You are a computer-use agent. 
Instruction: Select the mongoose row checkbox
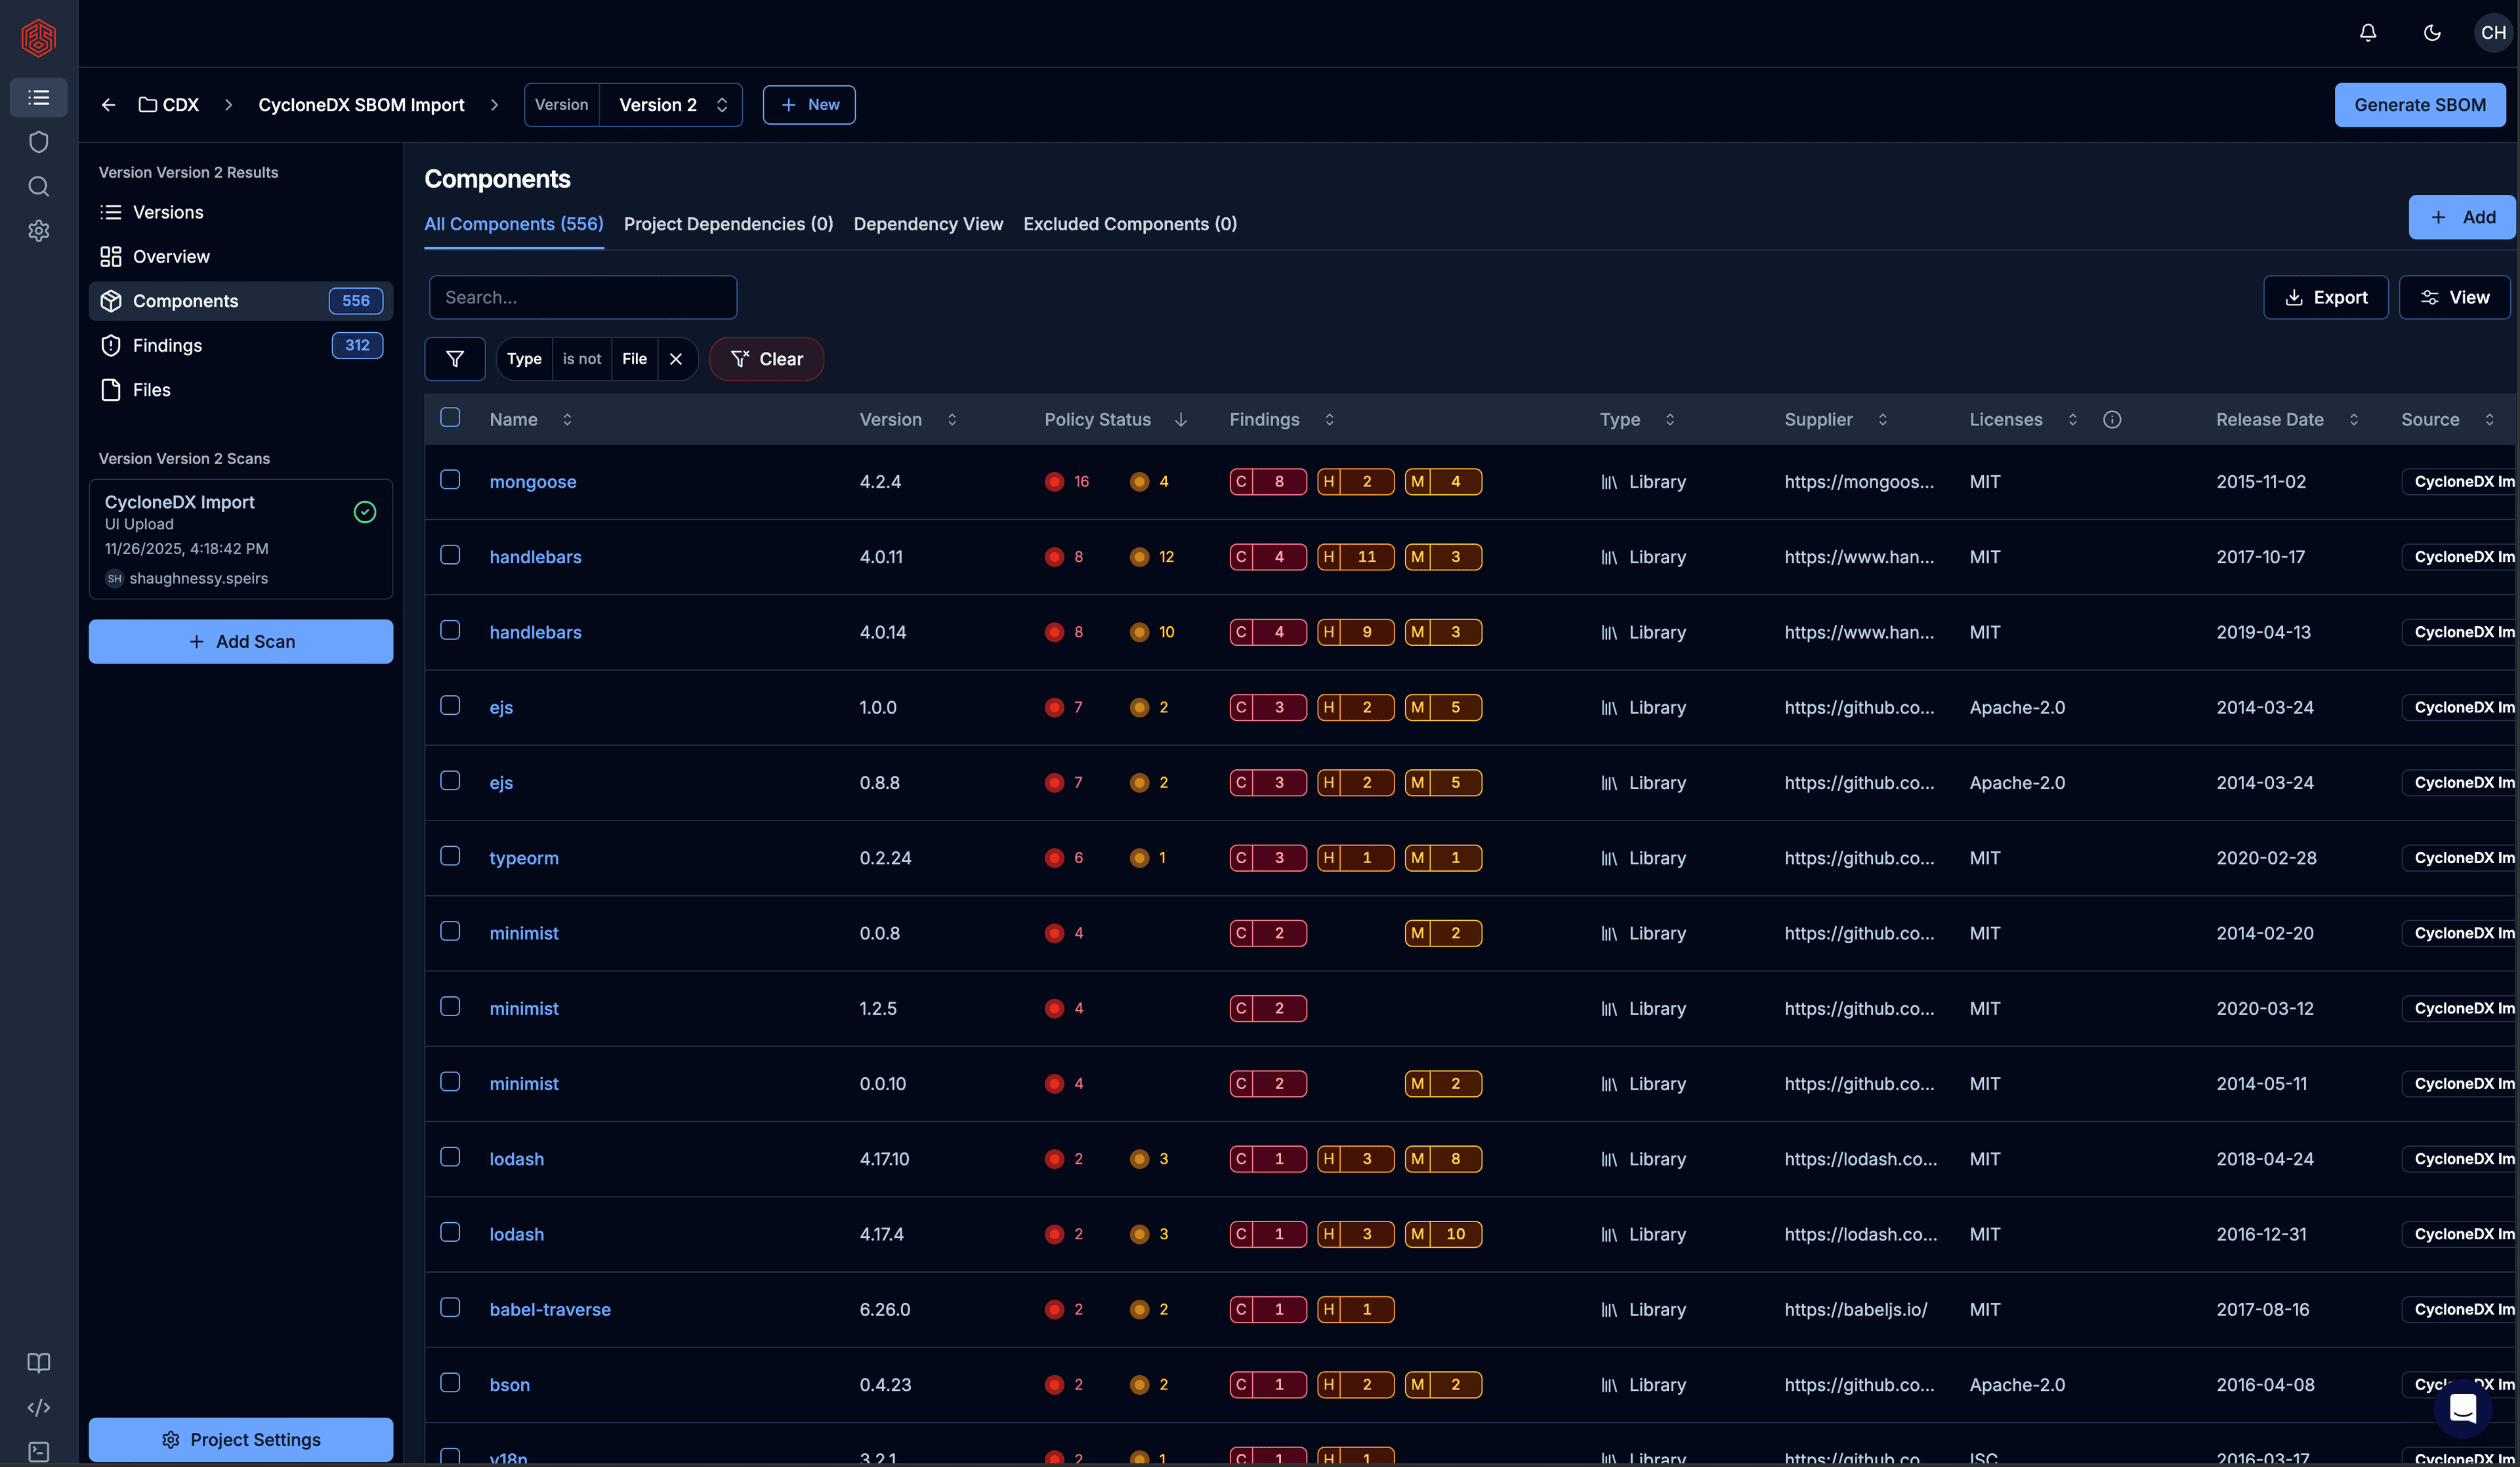click(450, 480)
